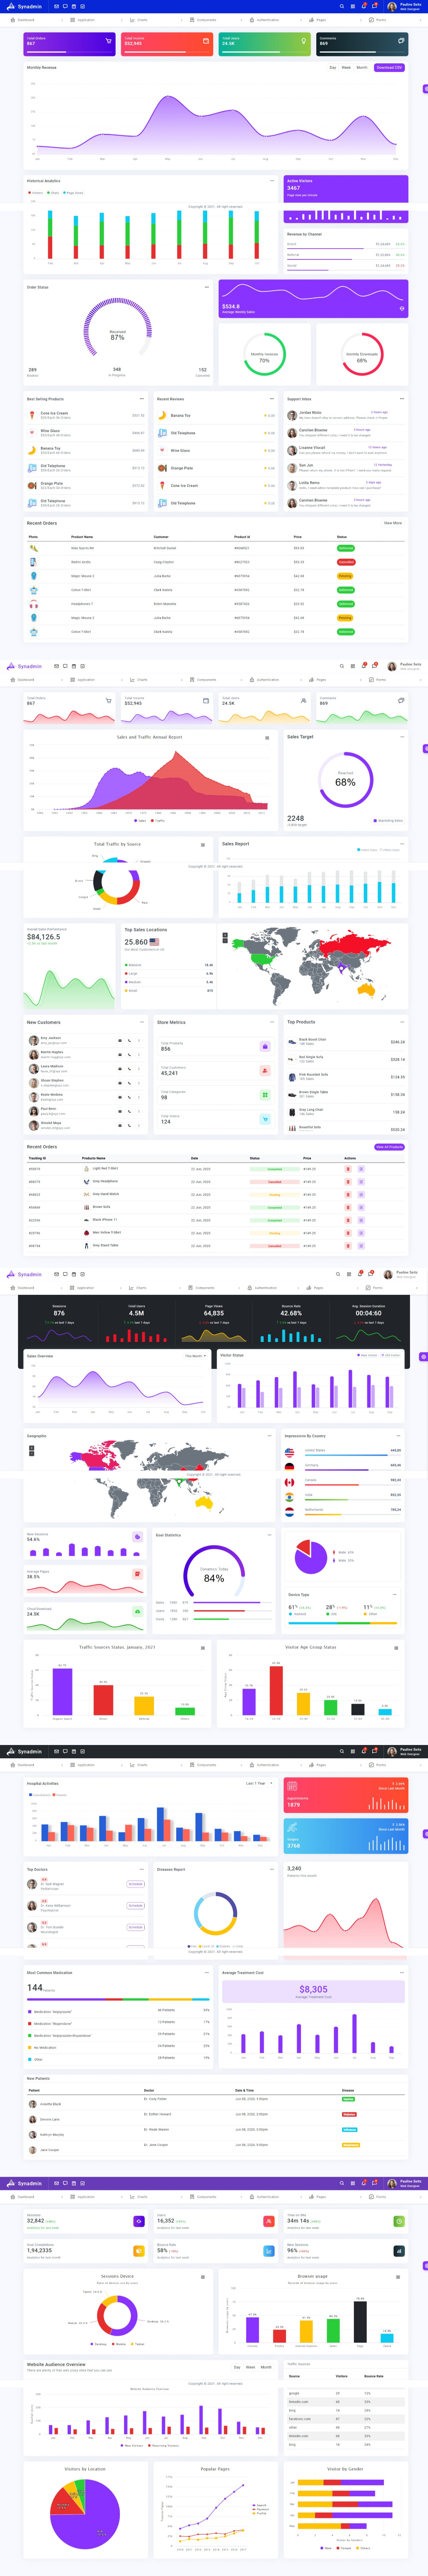Screen dimensions: 428x2576
Task: Click cart icon on purple Total Orders card
Action: point(108,41)
